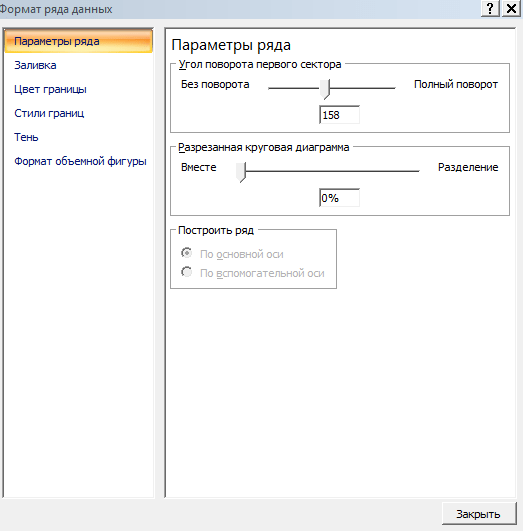Screen dimensions: 523x531
Task: Select the Параметры ряда category
Action: click(79, 41)
